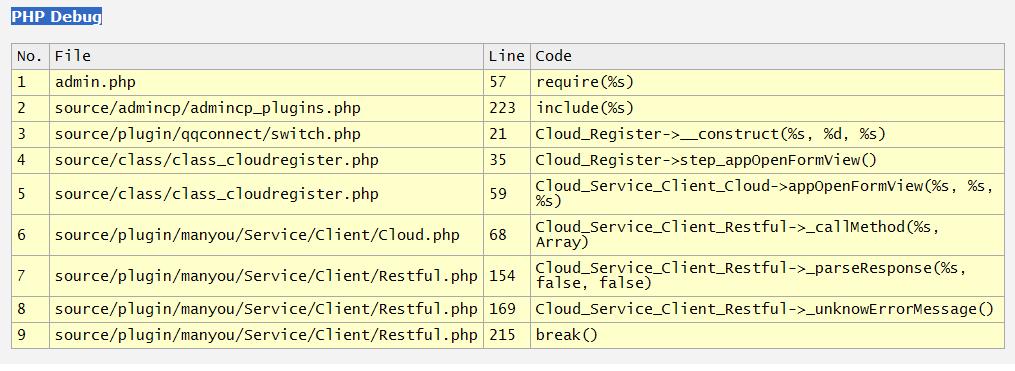Image resolution: width=1015 pixels, height=371 pixels.
Task: Click line number 215
Action: pyautogui.click(x=507, y=335)
